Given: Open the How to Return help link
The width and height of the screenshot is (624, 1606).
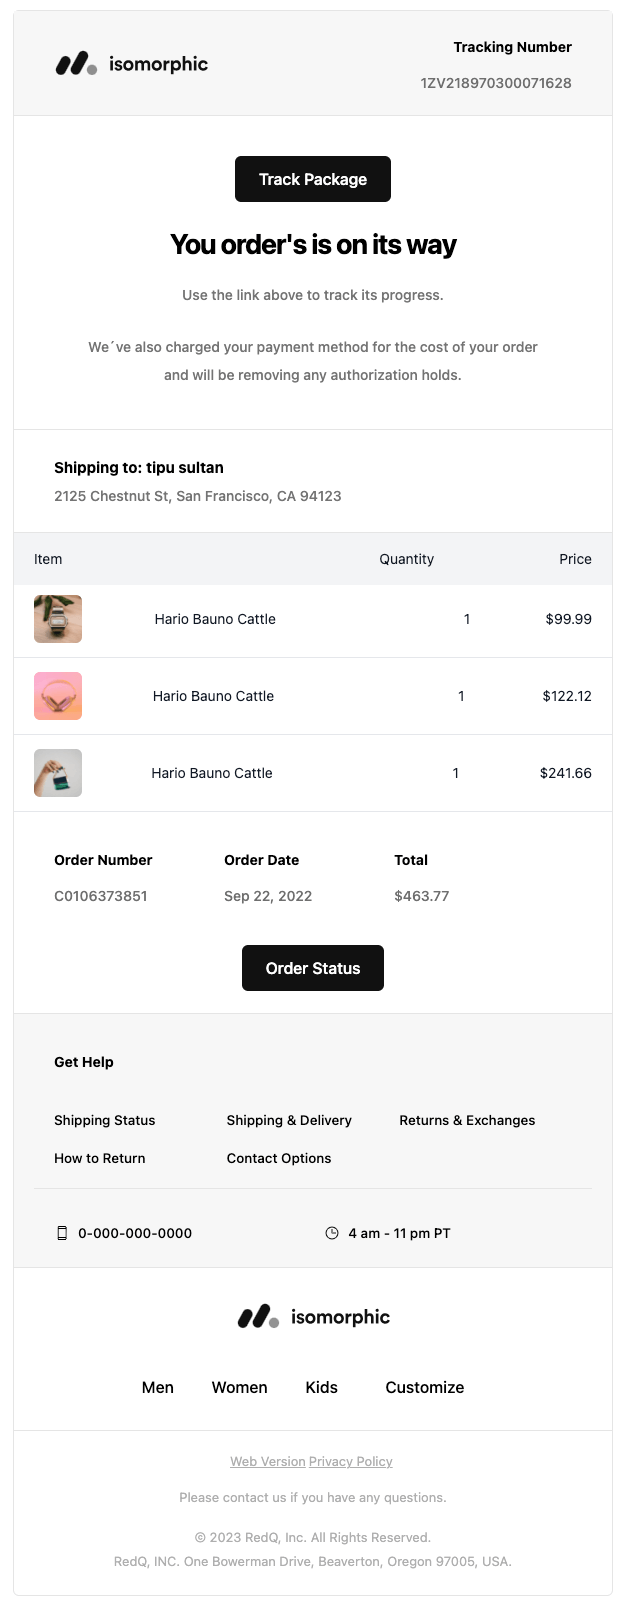Looking at the screenshot, I should tap(99, 1158).
